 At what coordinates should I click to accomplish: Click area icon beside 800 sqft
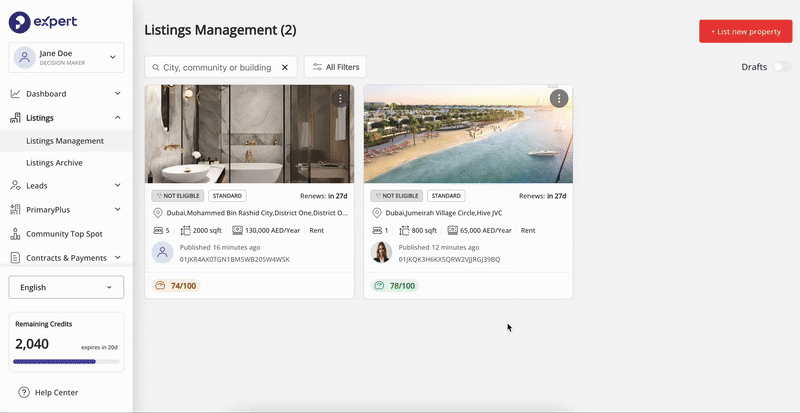(x=404, y=230)
